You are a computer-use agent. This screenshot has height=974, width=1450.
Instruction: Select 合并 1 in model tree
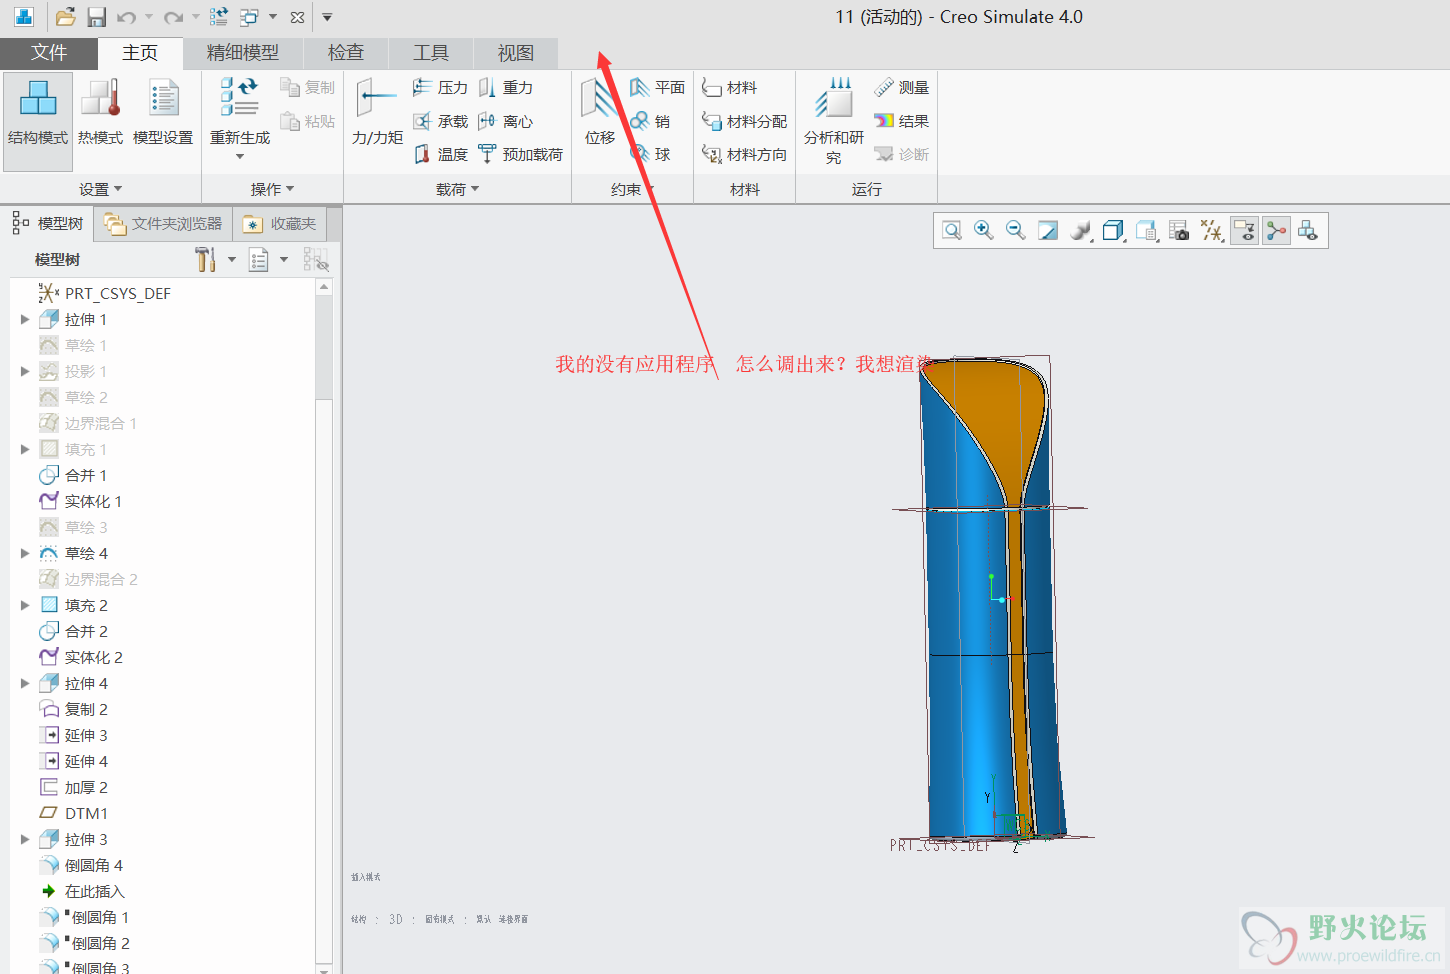pyautogui.click(x=72, y=475)
